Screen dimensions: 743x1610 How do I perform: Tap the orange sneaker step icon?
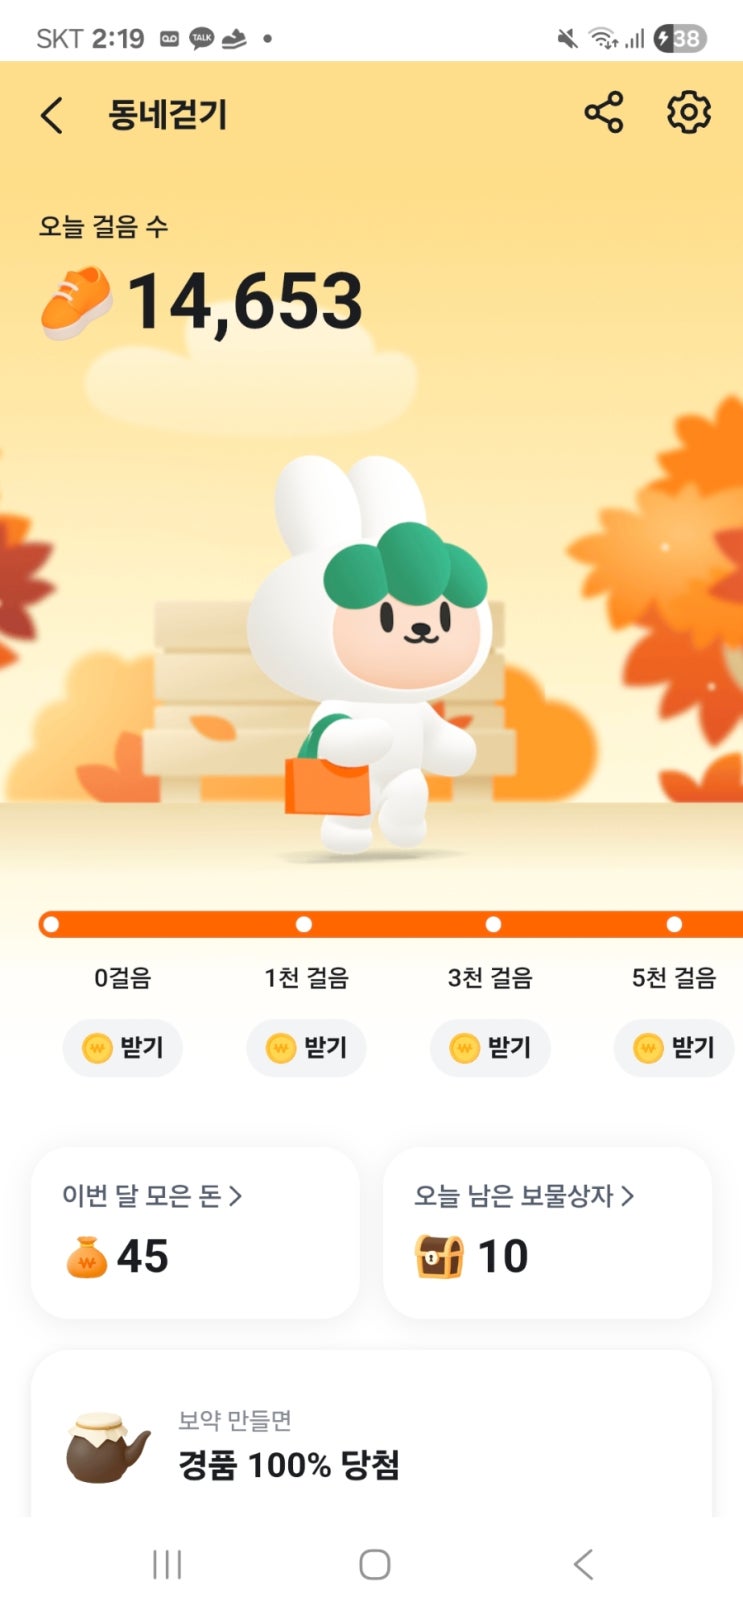pyautogui.click(x=77, y=301)
